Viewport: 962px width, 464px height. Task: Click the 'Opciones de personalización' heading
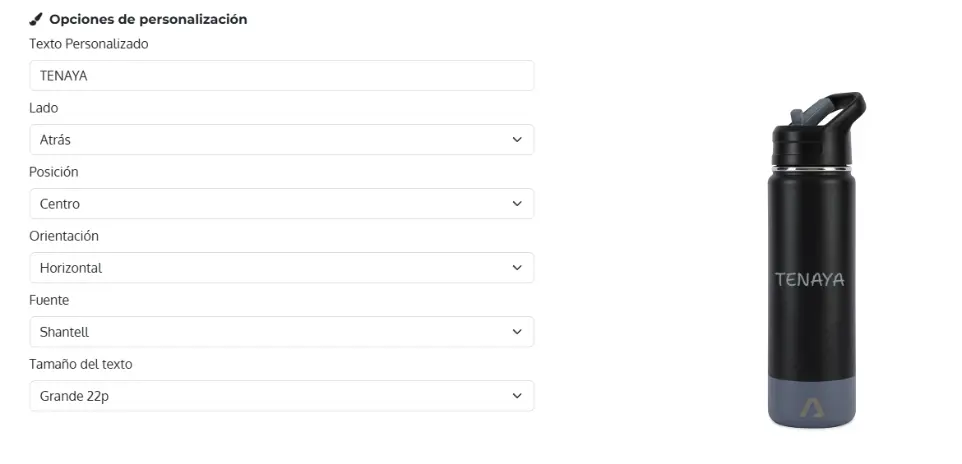coord(148,19)
